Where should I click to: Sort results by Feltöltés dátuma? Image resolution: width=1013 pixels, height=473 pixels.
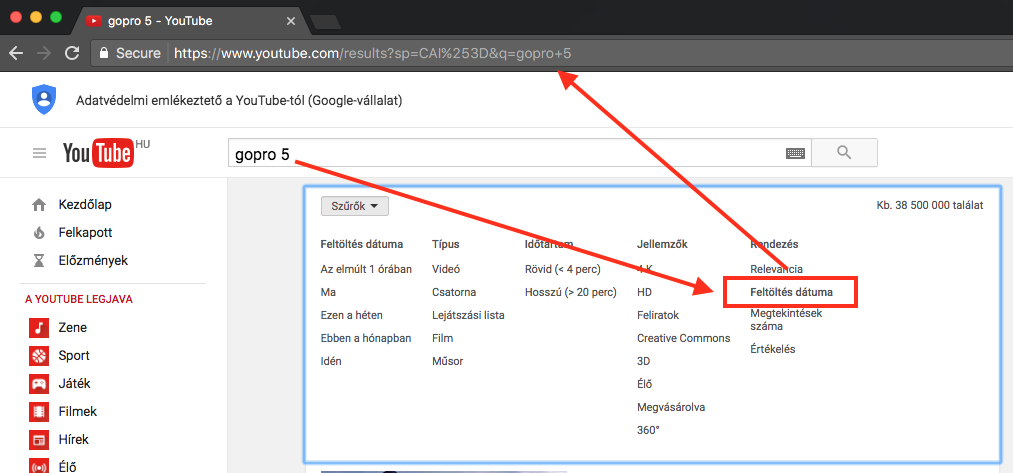pyautogui.click(x=791, y=292)
